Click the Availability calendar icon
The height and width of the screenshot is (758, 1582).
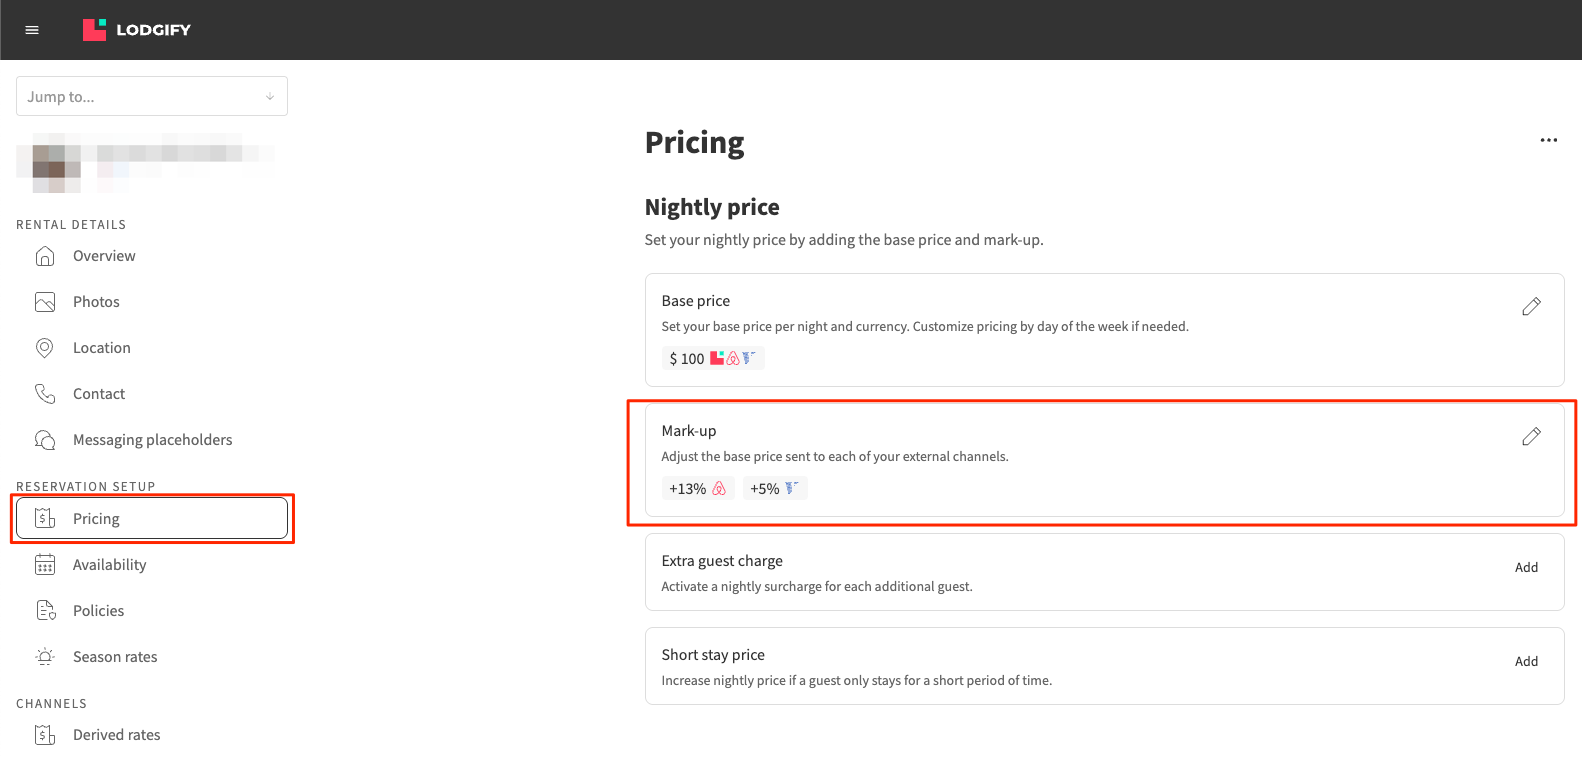45,565
